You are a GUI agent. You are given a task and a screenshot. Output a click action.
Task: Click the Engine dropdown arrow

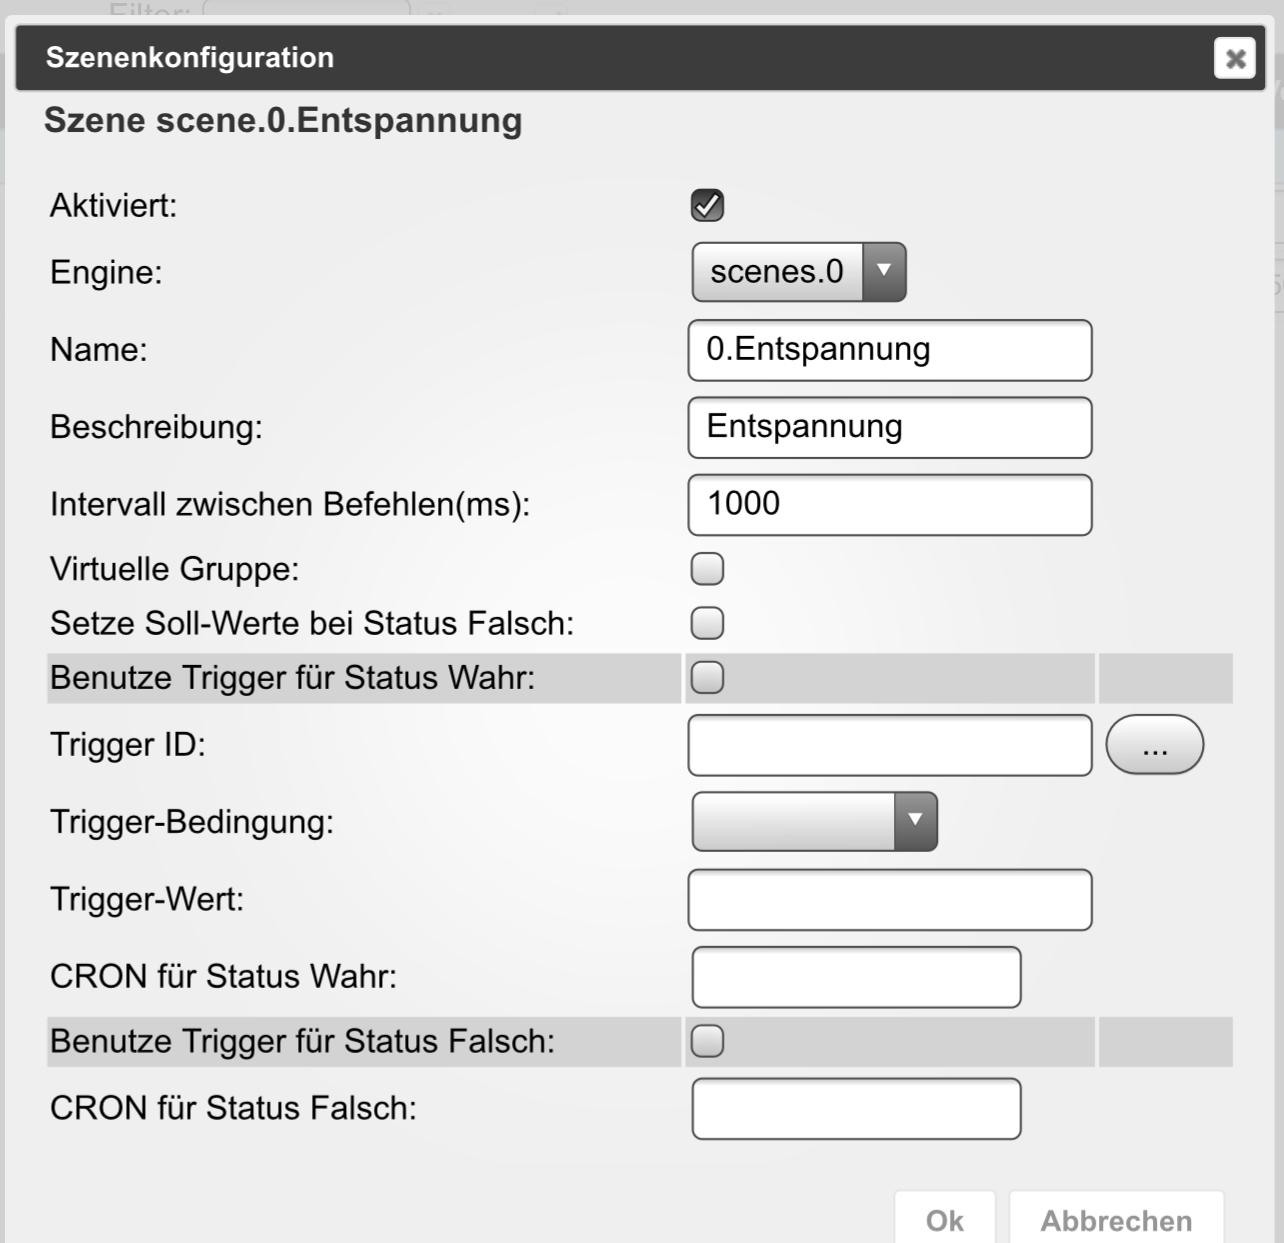pos(884,272)
